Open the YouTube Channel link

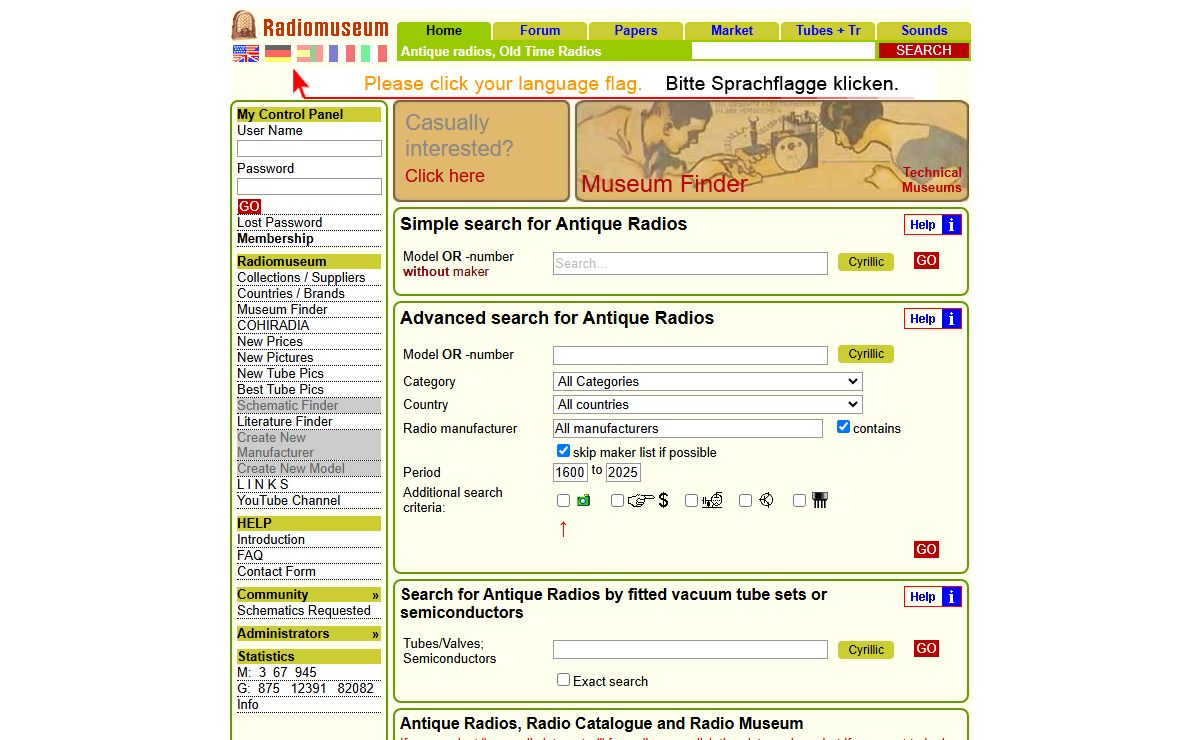click(288, 501)
